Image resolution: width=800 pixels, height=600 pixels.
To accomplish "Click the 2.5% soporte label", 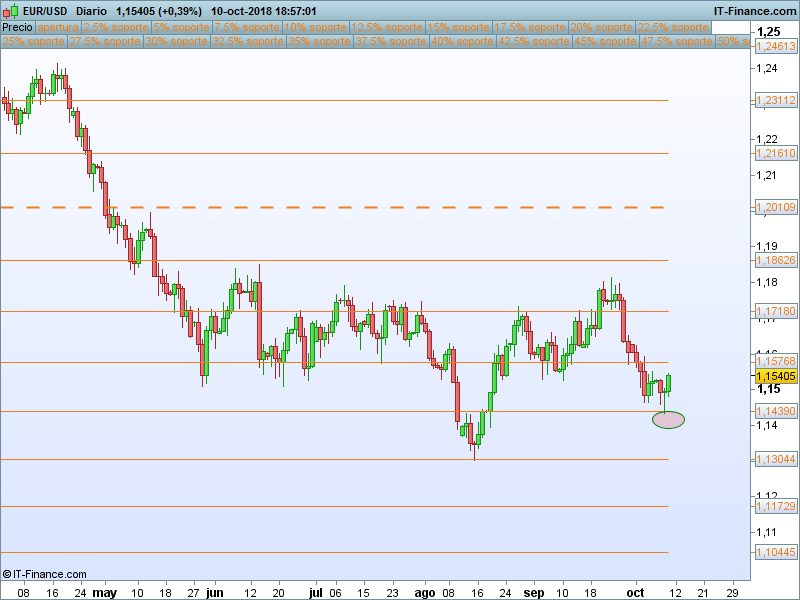I will click(112, 28).
